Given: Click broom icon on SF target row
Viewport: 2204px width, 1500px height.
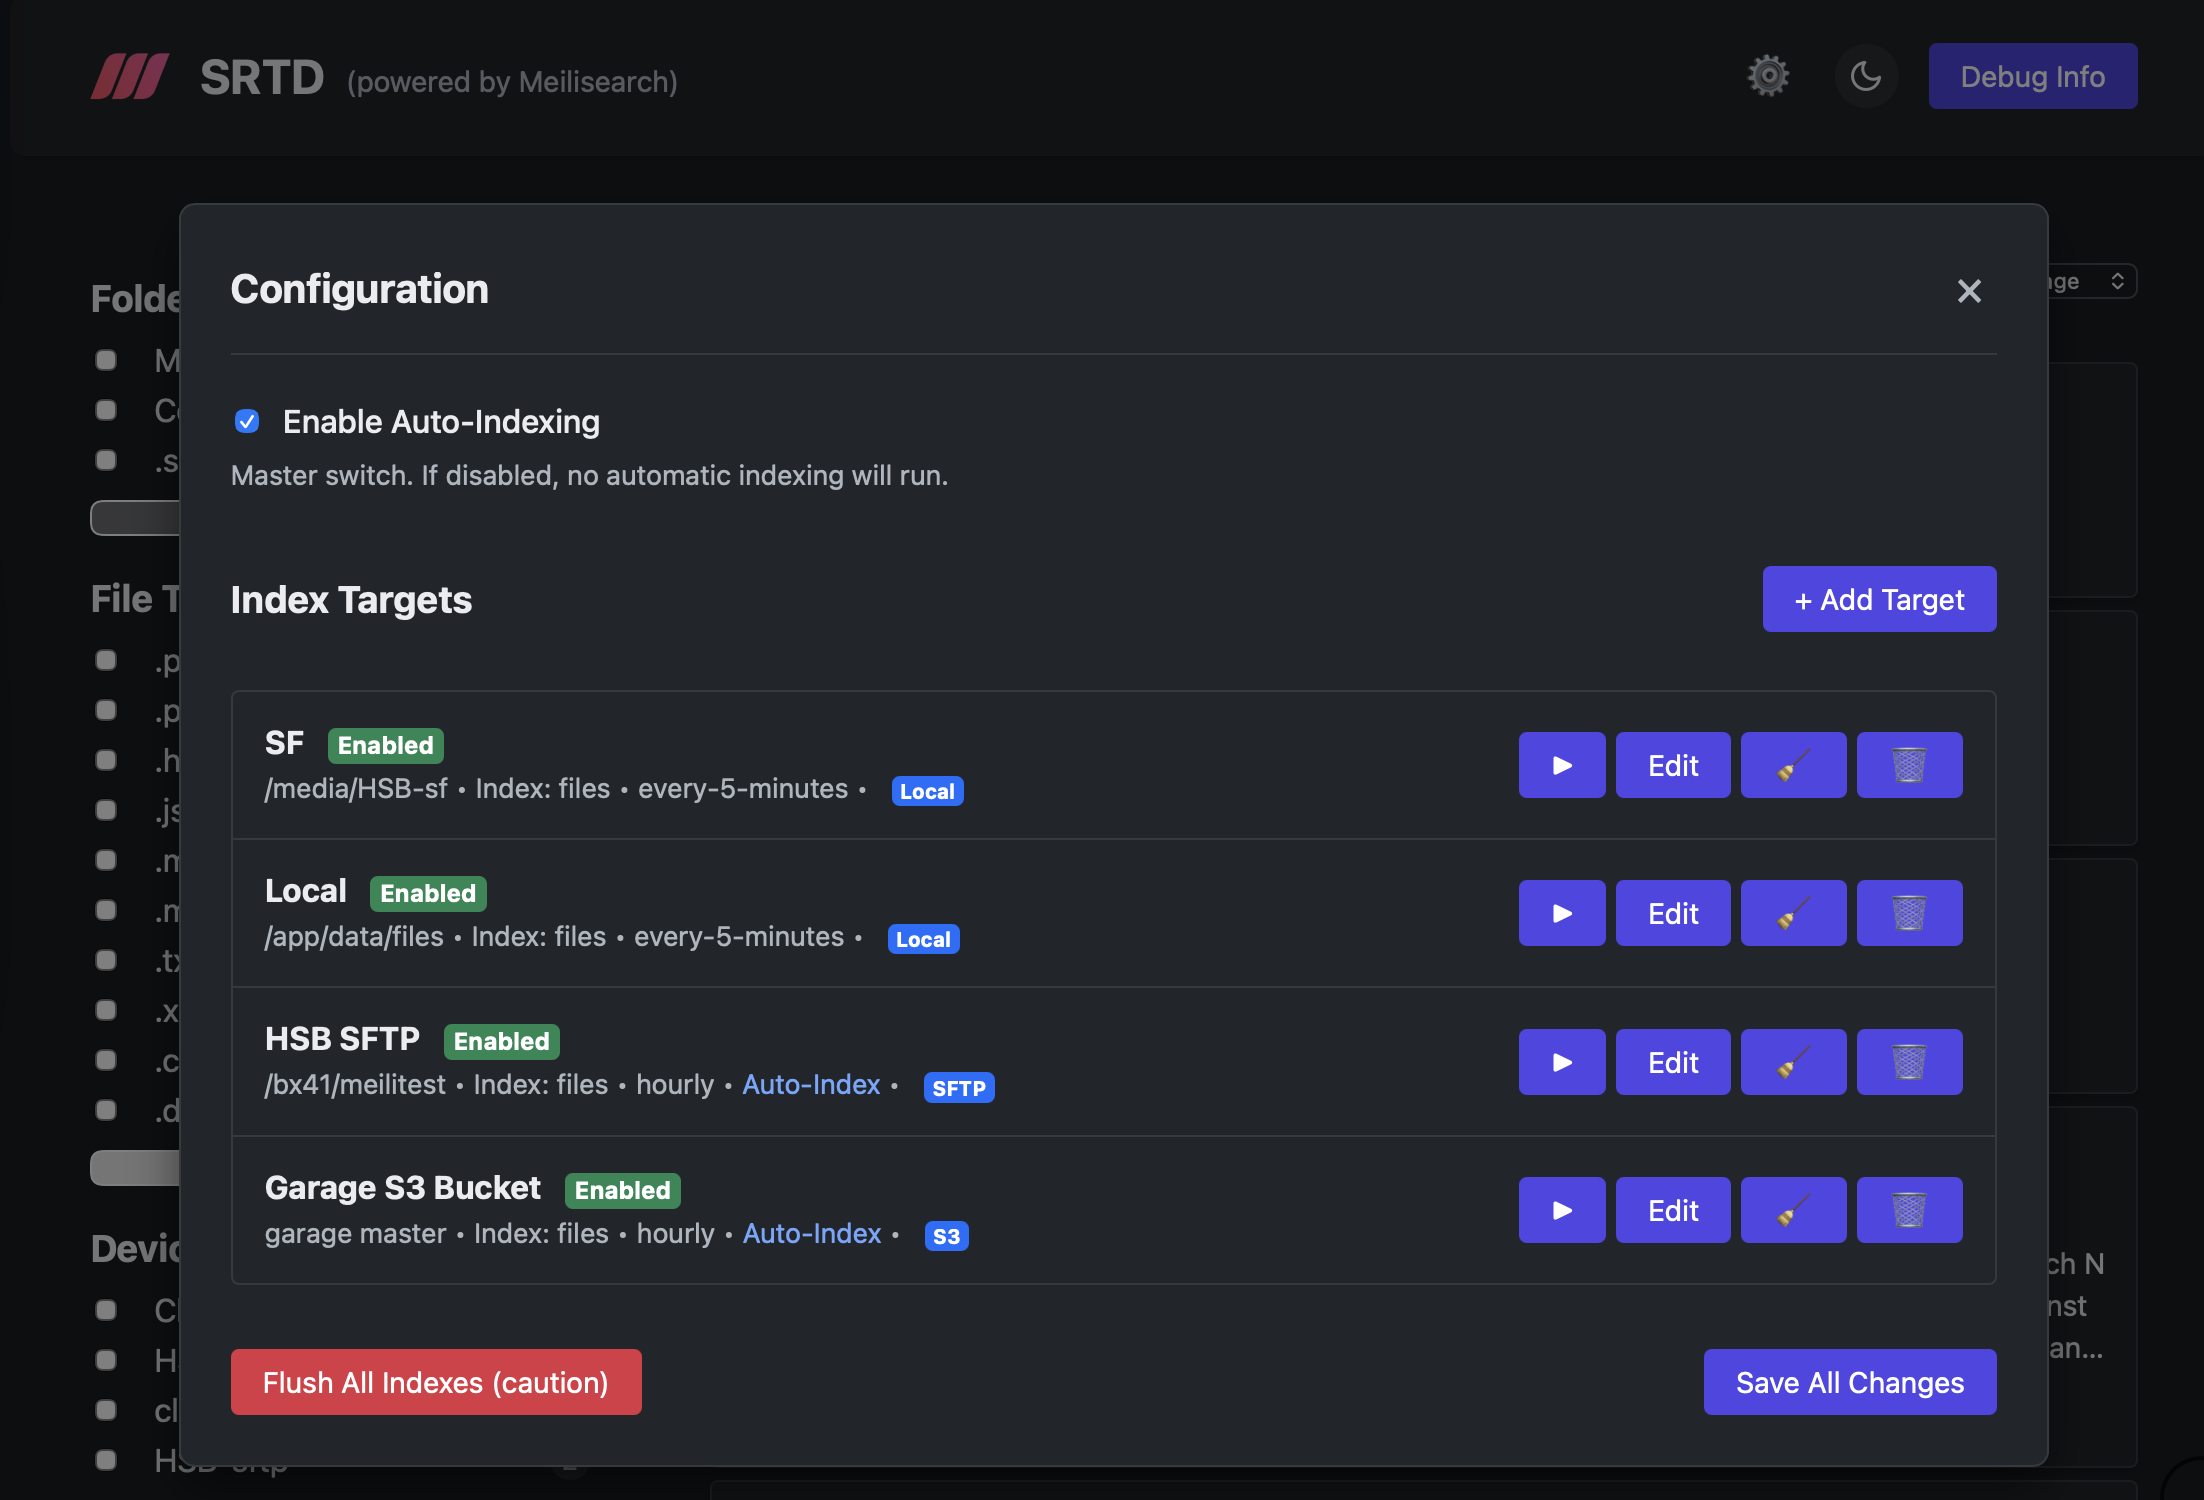Looking at the screenshot, I should click(x=1792, y=765).
